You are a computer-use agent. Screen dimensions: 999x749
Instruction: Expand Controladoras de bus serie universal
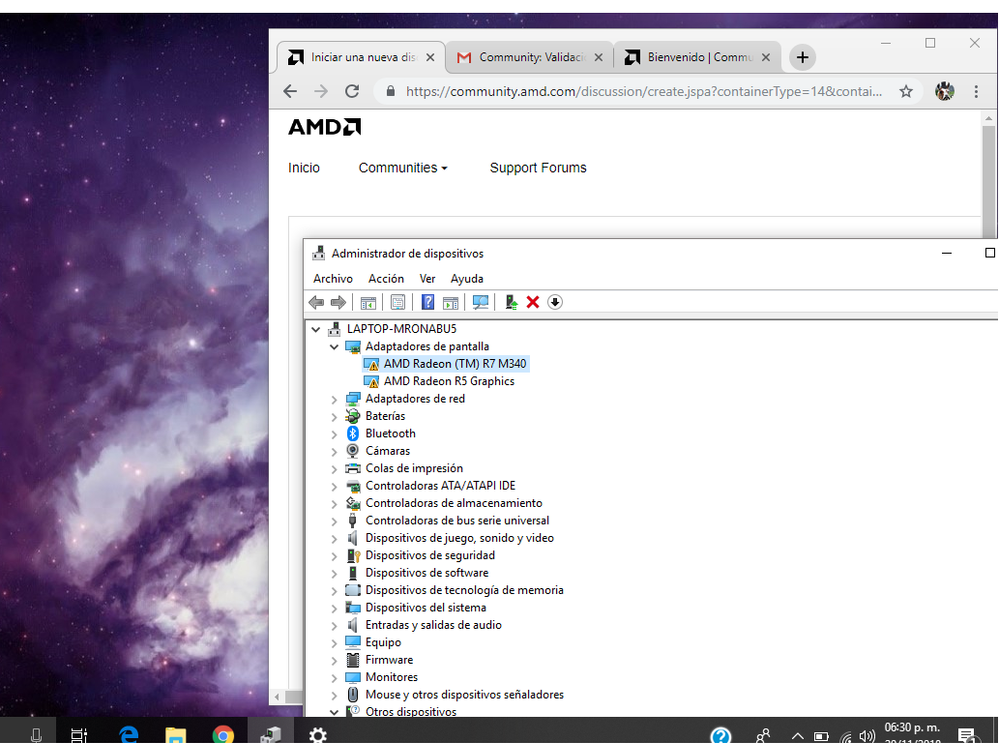click(x=334, y=521)
